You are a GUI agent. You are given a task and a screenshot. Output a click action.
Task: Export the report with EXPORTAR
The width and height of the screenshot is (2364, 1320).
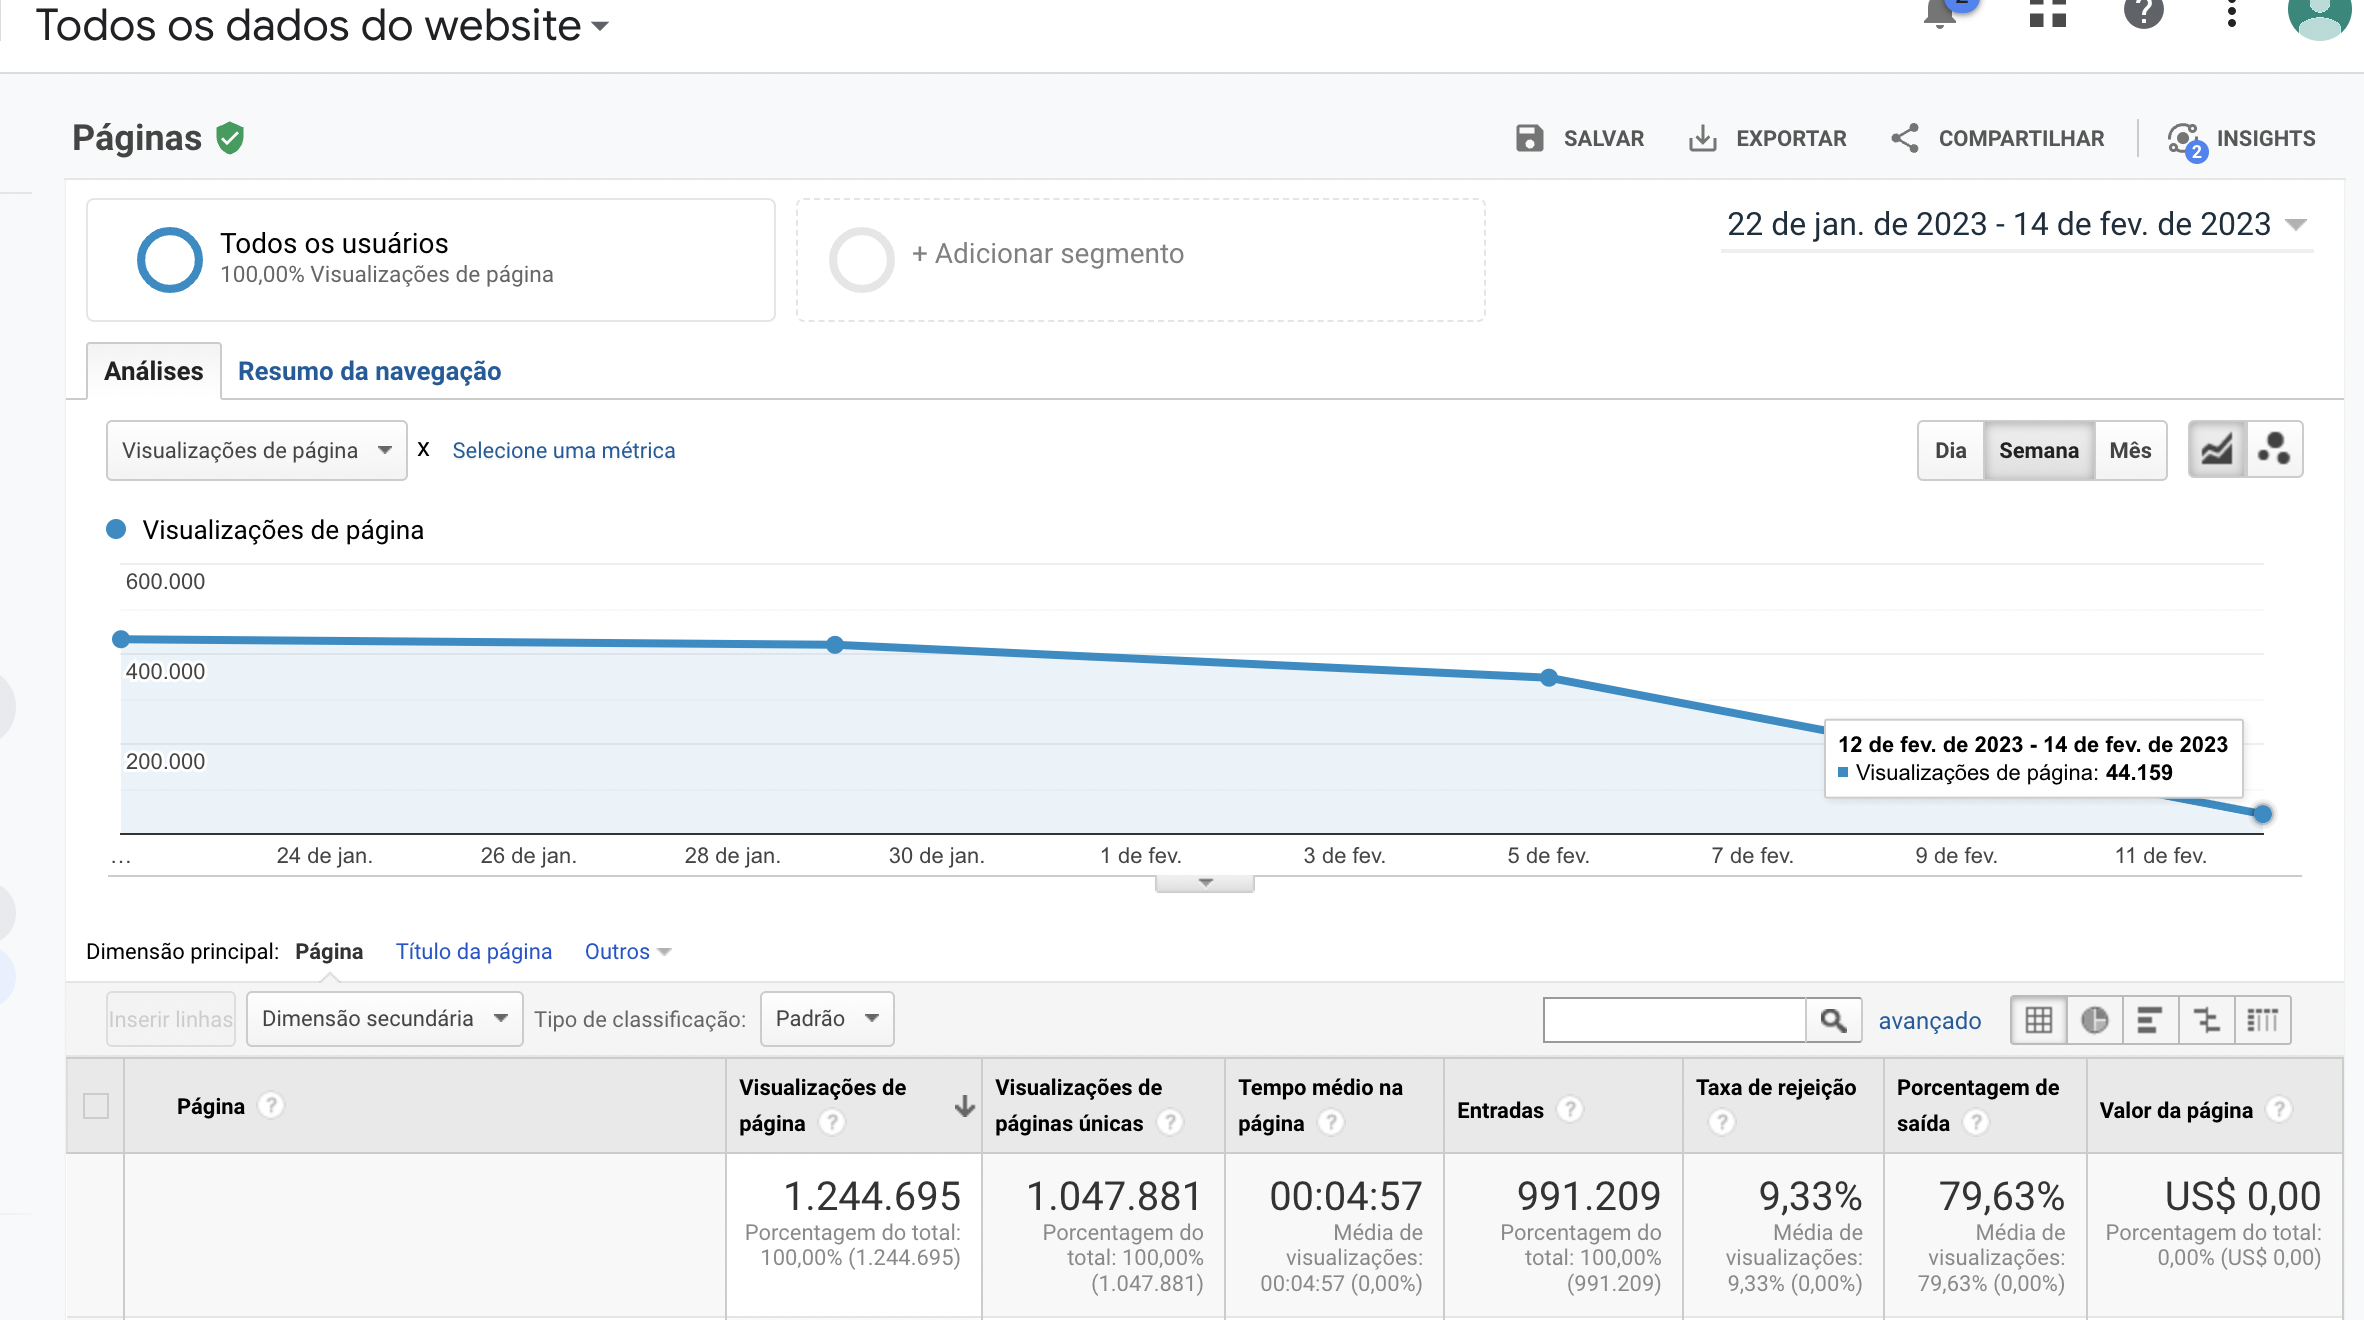tap(1767, 138)
